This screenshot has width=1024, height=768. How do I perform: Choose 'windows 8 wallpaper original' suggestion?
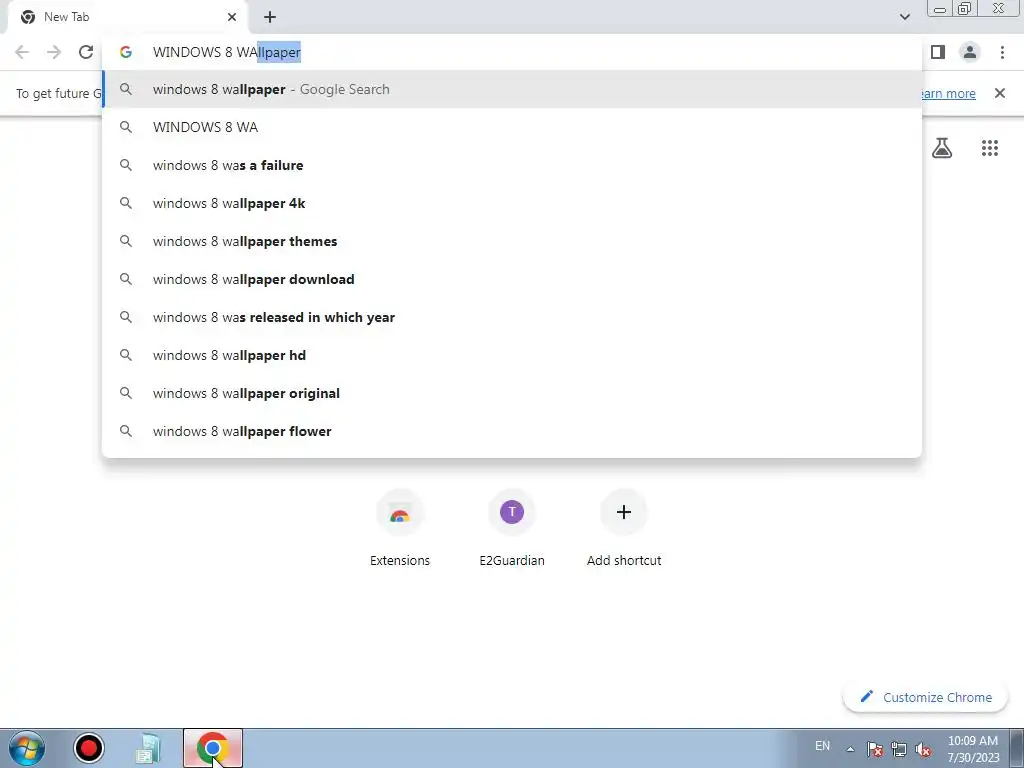coord(512,393)
